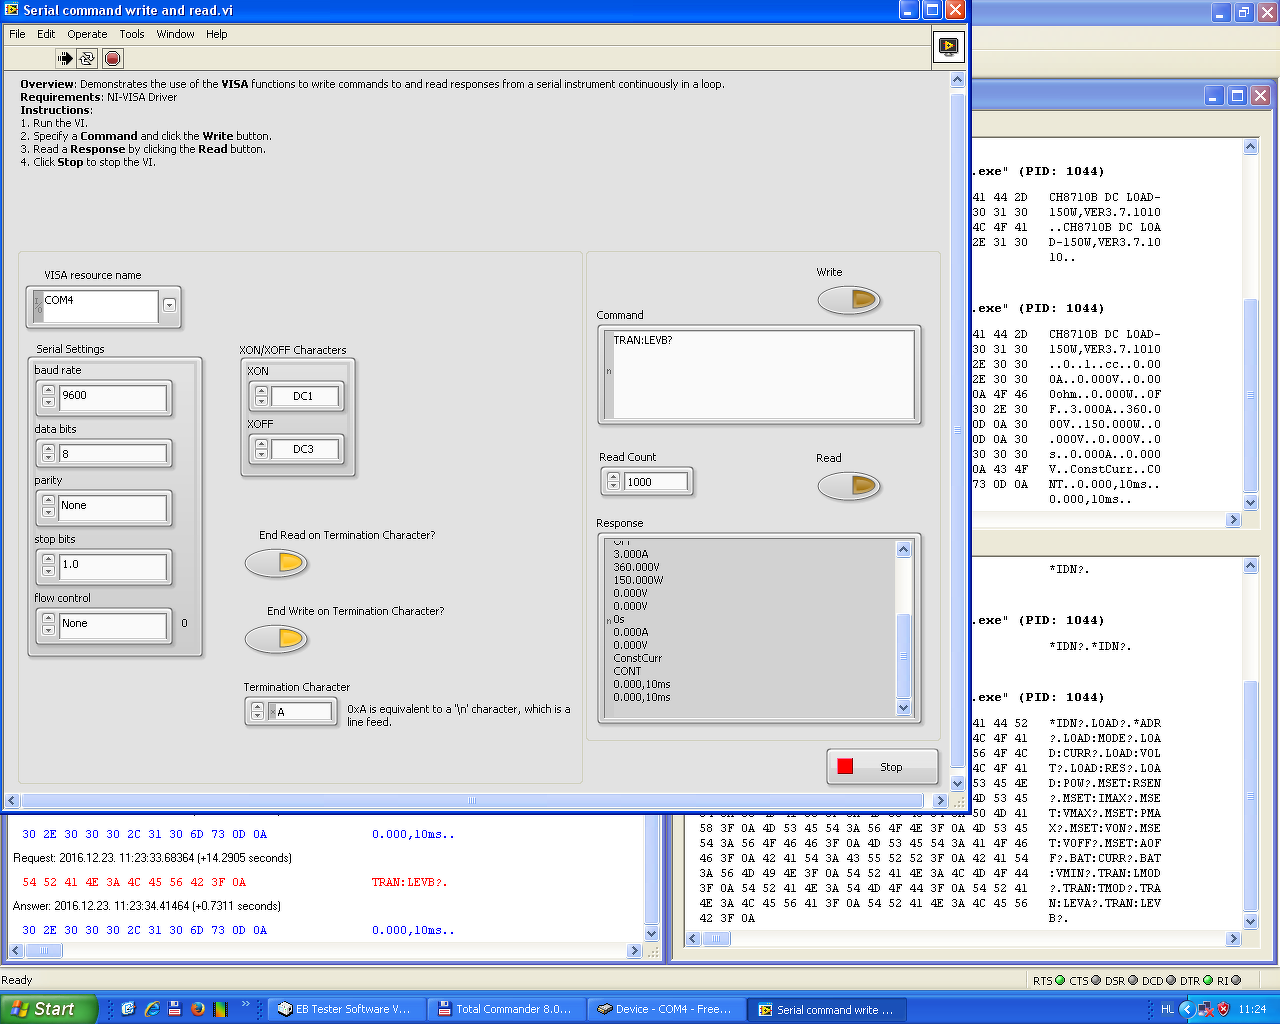Click the DSR status indicator light
This screenshot has height=1024, width=1280.
click(1133, 981)
